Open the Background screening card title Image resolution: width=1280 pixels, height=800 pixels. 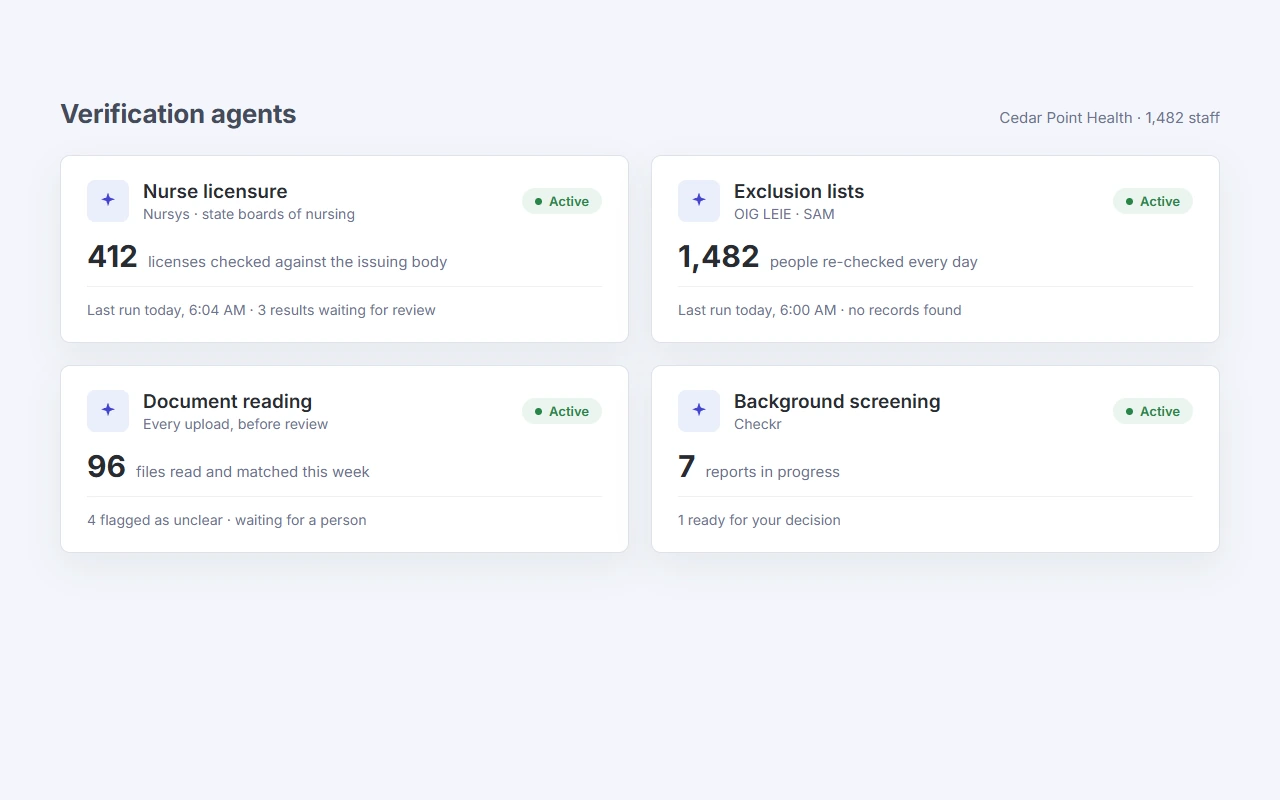click(x=837, y=401)
